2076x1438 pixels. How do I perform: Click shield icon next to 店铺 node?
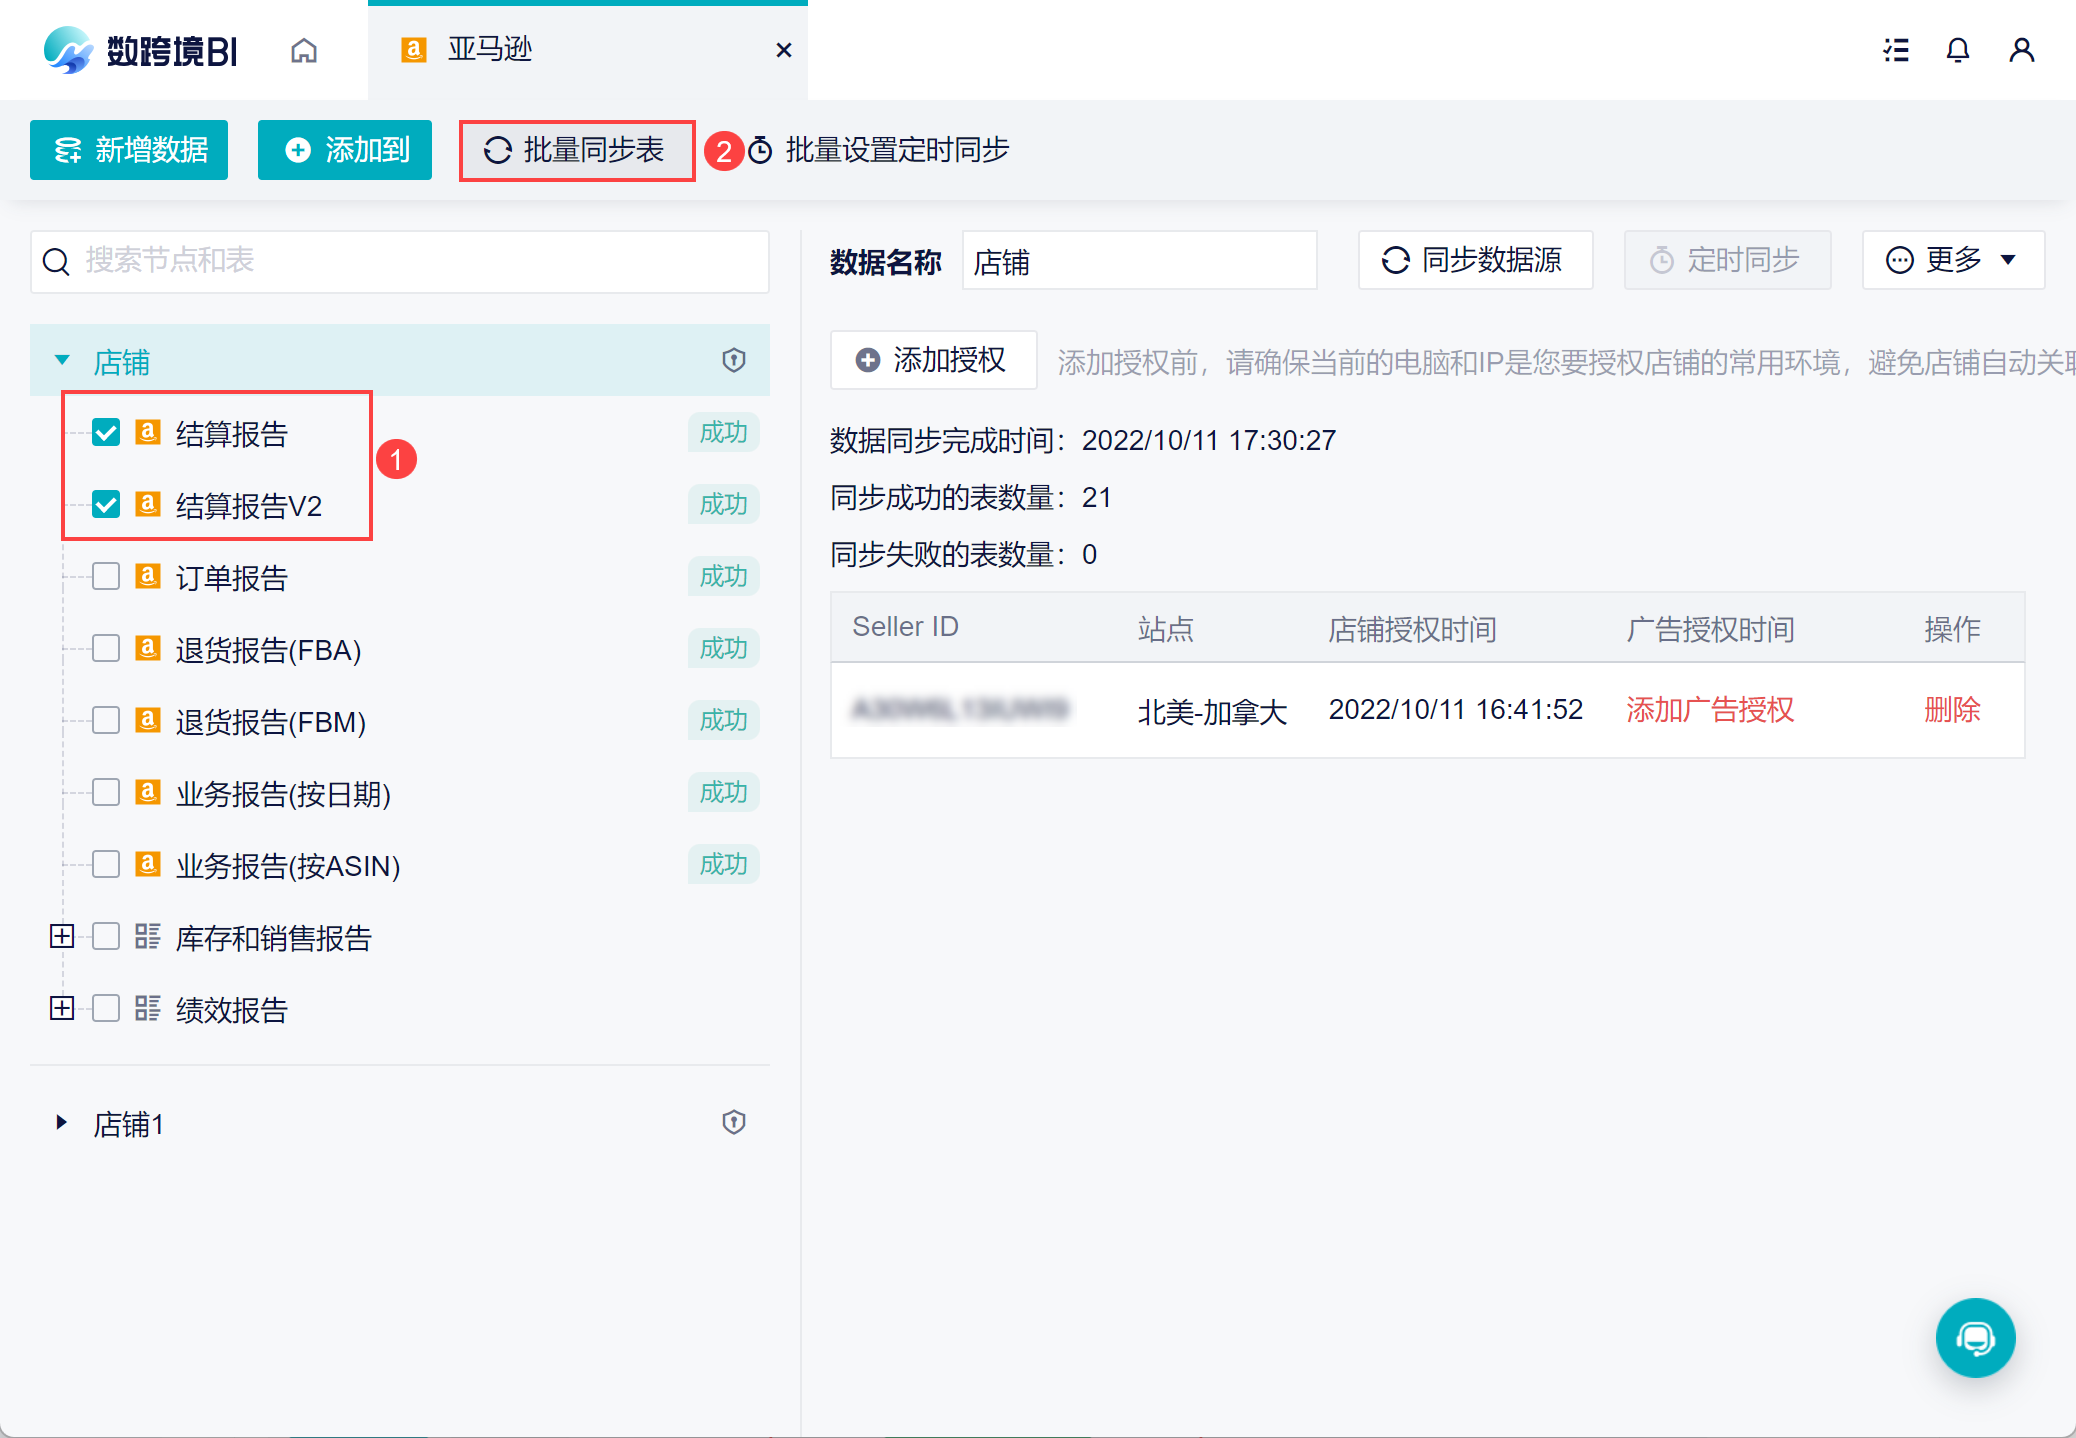[x=734, y=360]
